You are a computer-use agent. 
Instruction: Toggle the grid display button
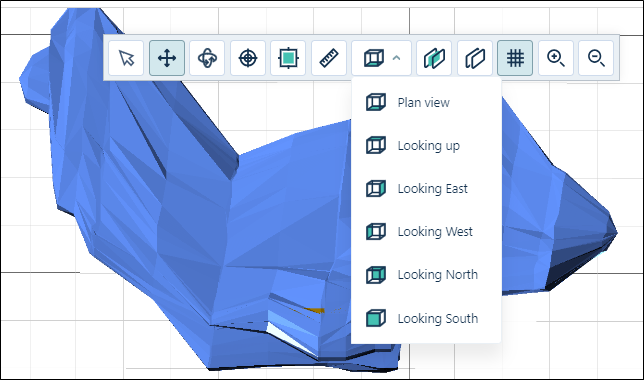(x=515, y=58)
